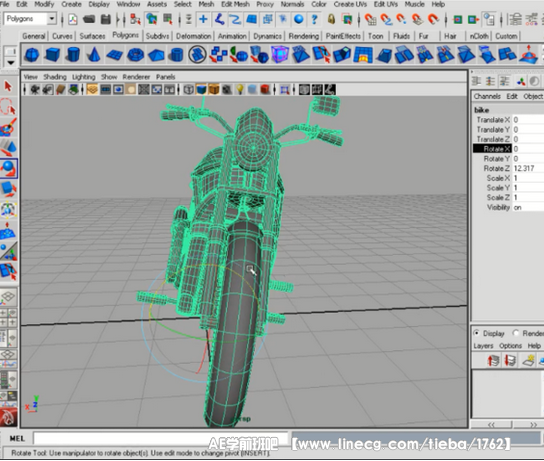This screenshot has height=461, width=544.
Task: Open the Mesh menu
Action: 206,4
